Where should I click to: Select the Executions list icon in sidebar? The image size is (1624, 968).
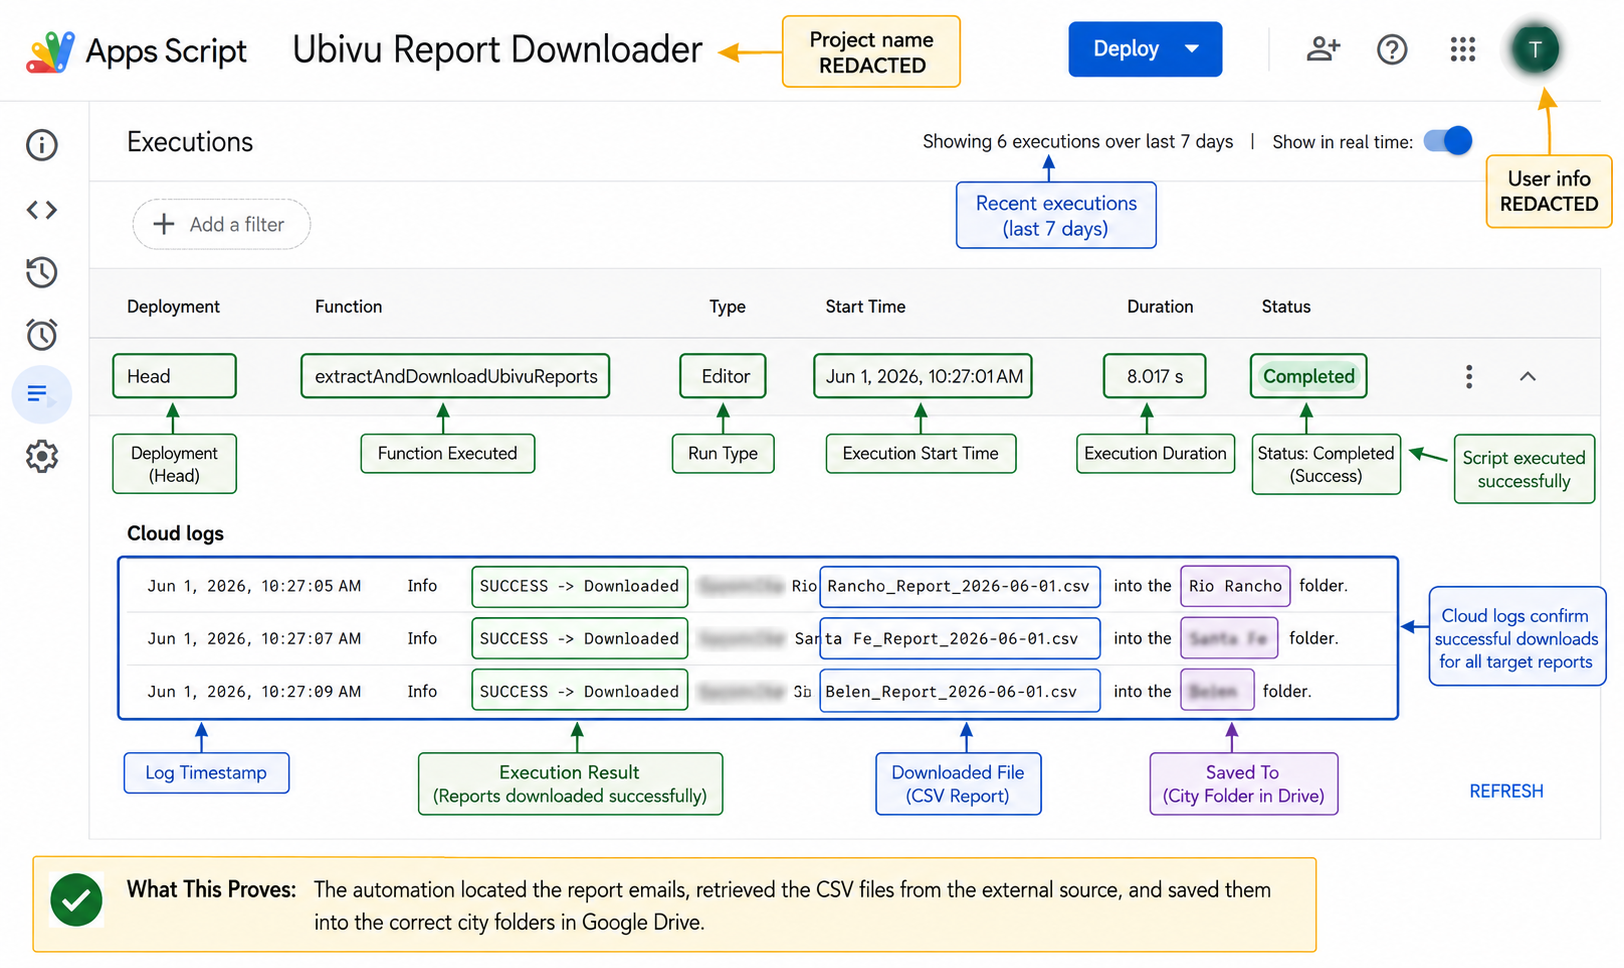pos(40,394)
